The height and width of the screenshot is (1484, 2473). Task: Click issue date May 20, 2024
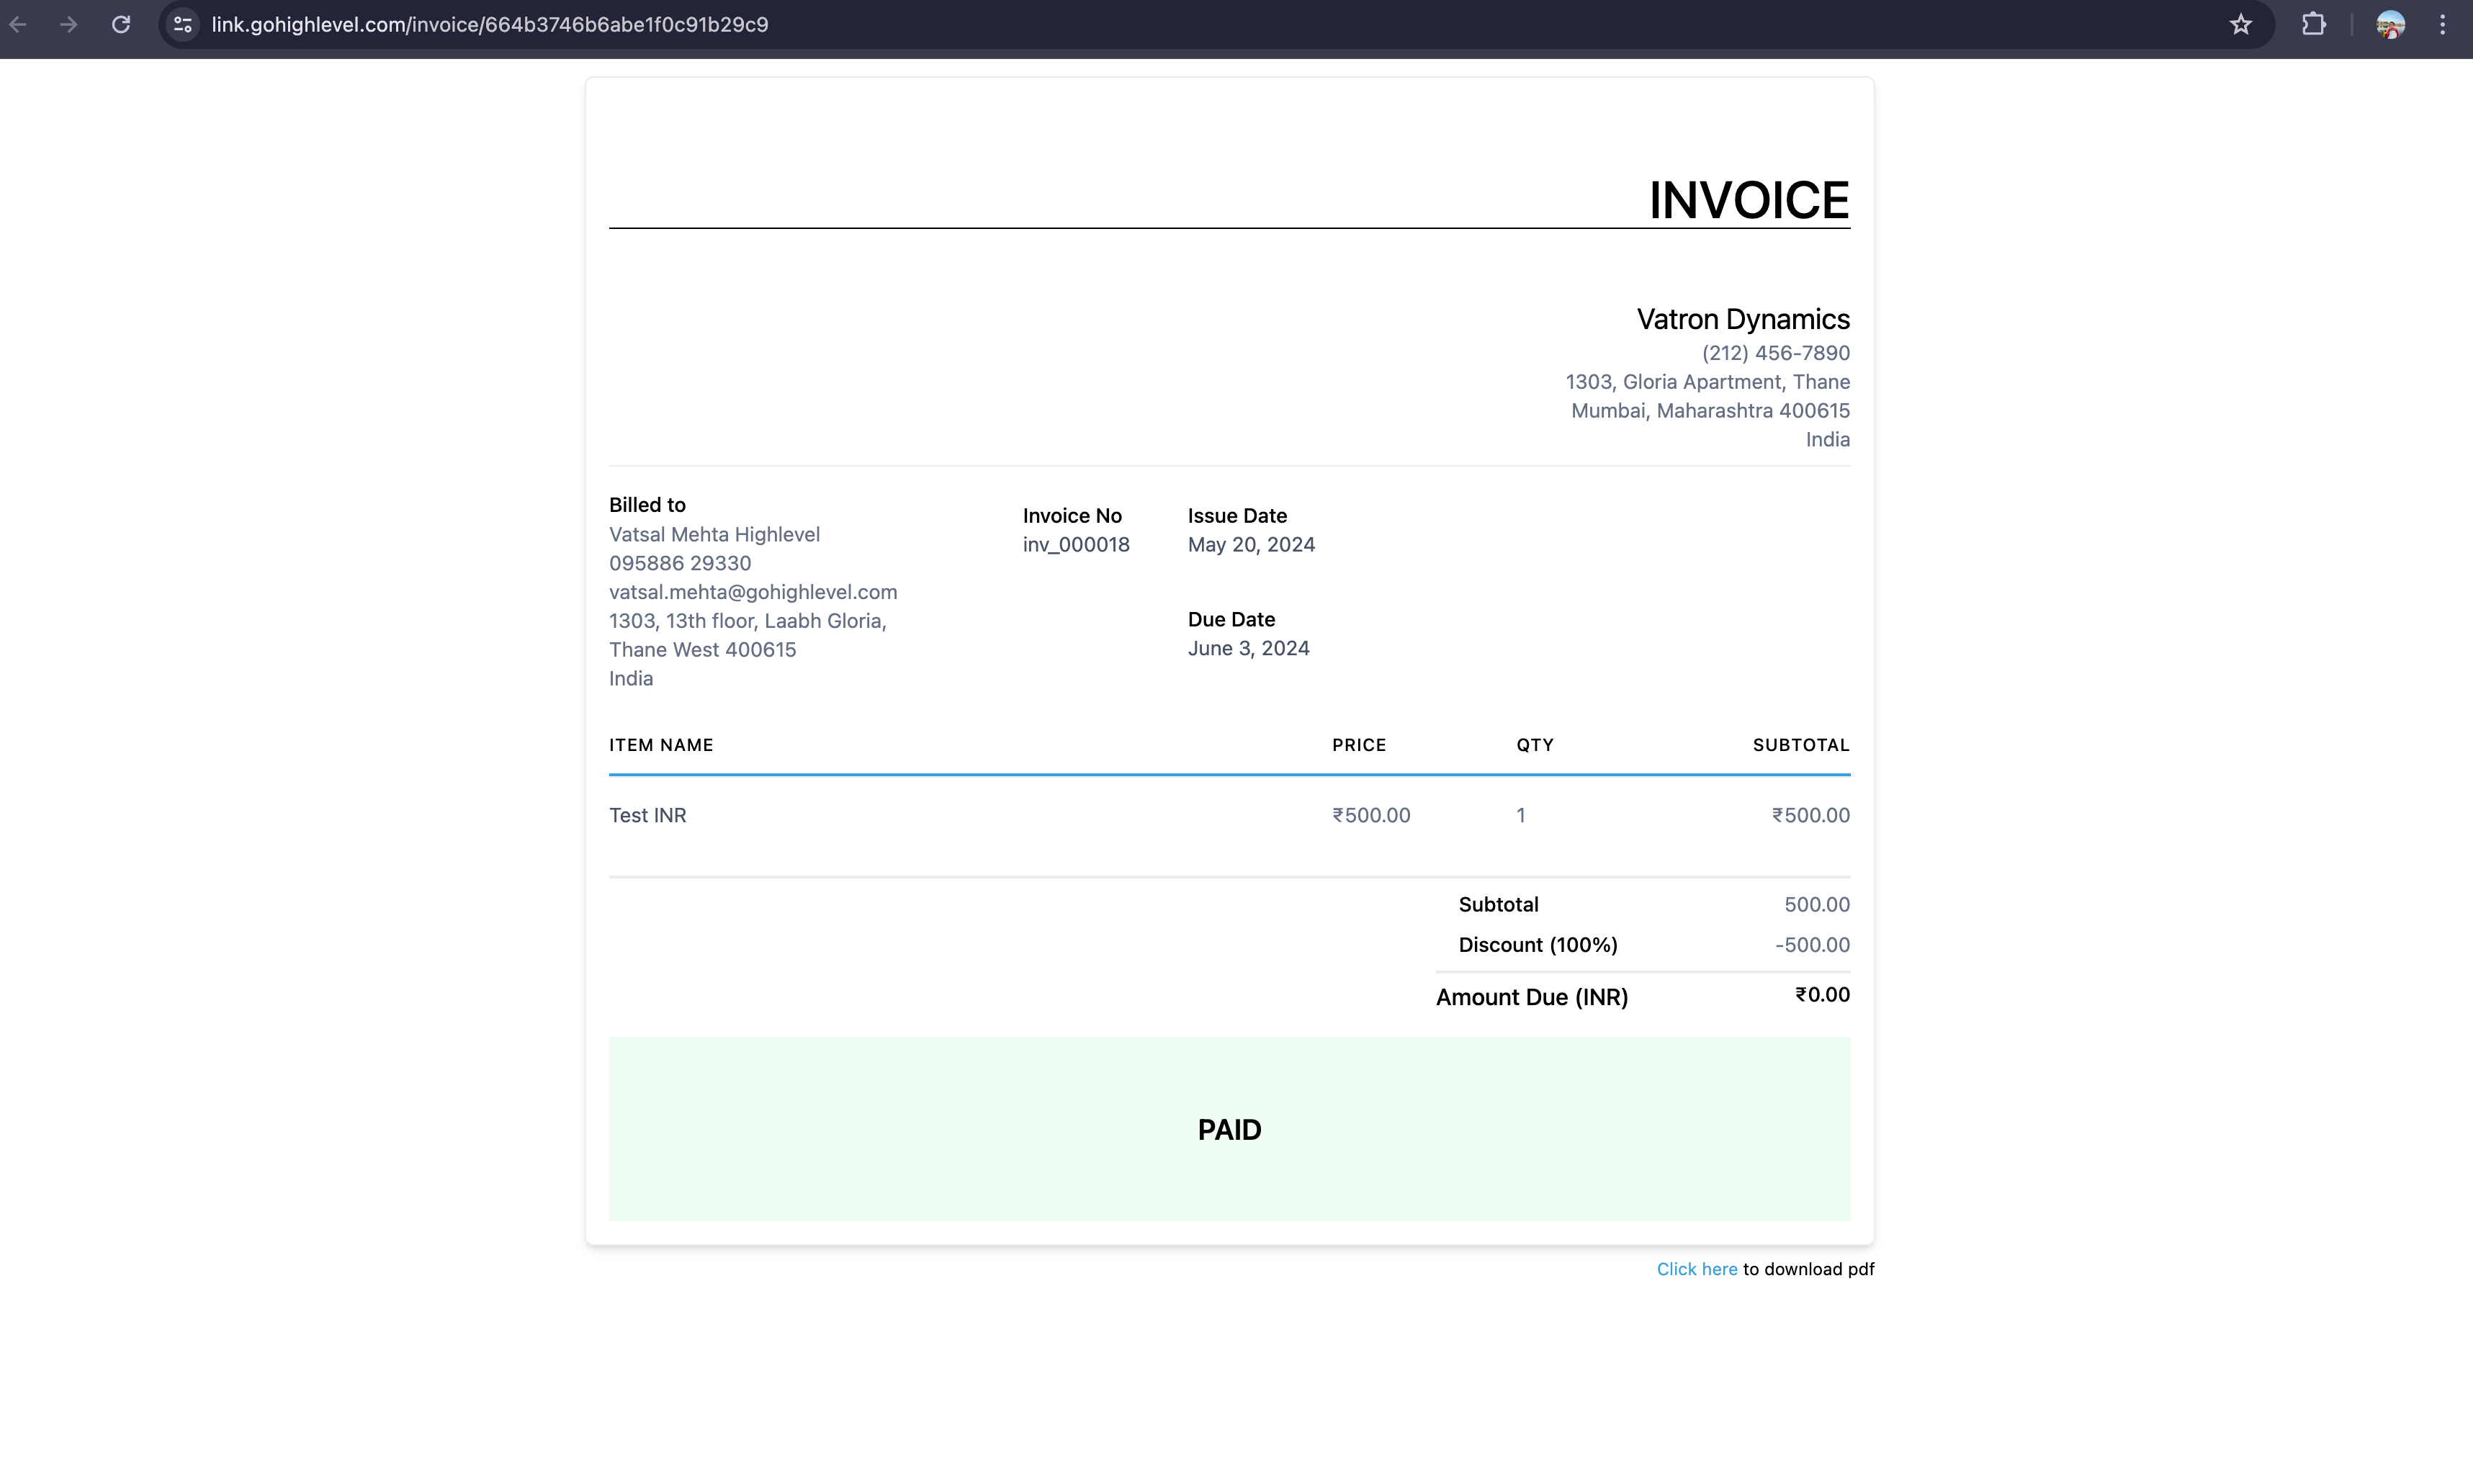click(1251, 545)
